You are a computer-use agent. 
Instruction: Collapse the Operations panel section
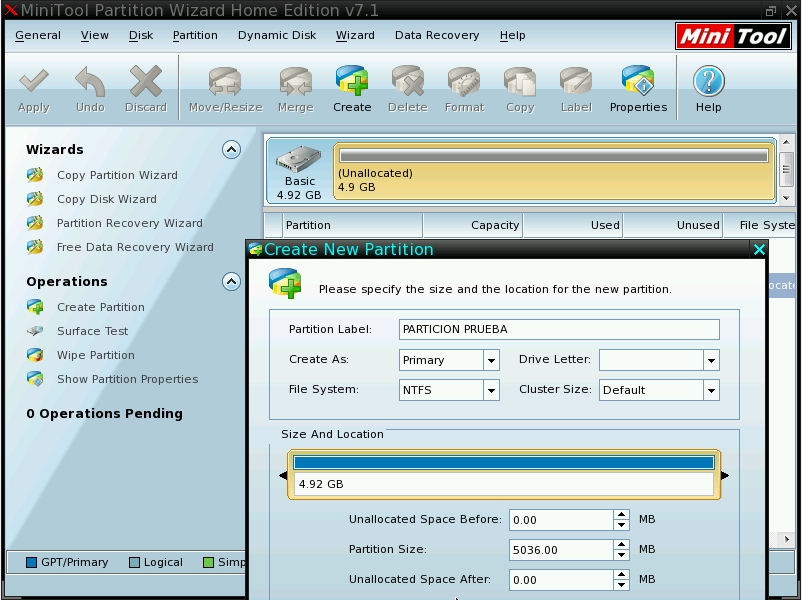pyautogui.click(x=231, y=280)
